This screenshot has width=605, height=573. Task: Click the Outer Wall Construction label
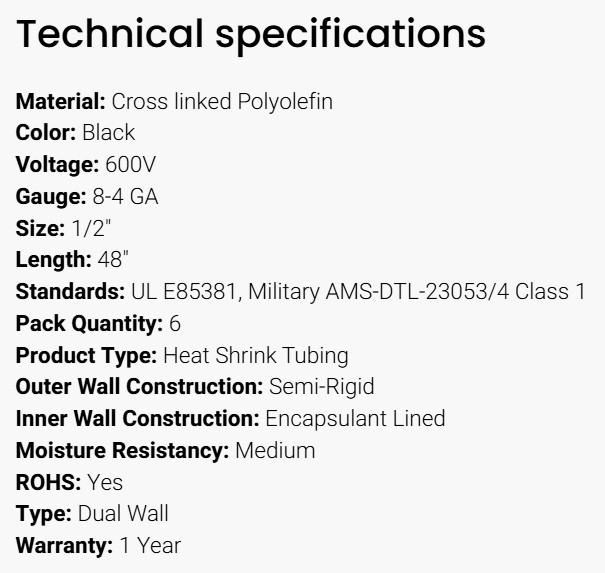(x=137, y=387)
